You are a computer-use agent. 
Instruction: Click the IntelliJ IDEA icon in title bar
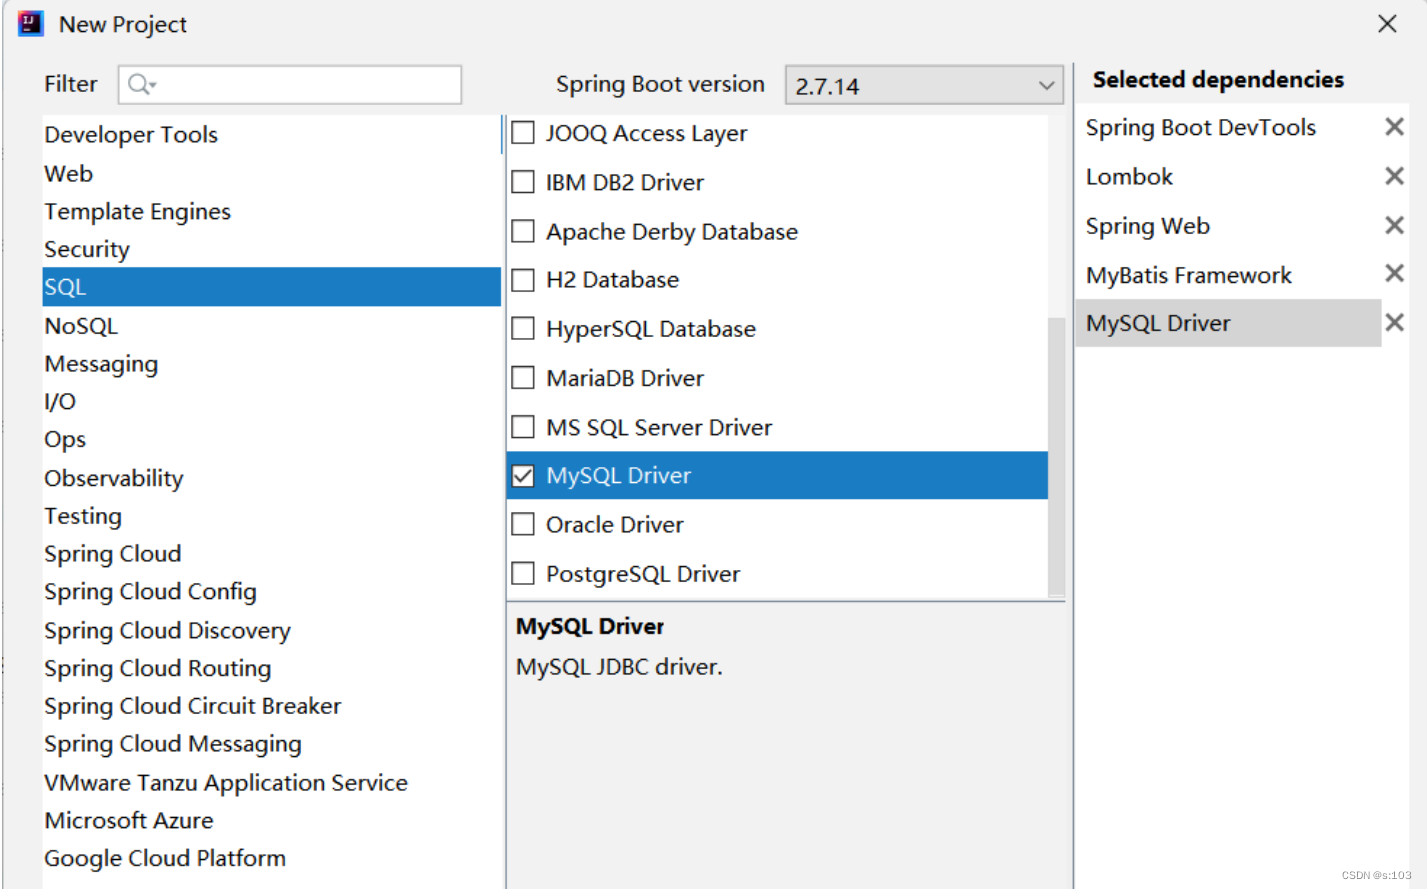pyautogui.click(x=31, y=23)
